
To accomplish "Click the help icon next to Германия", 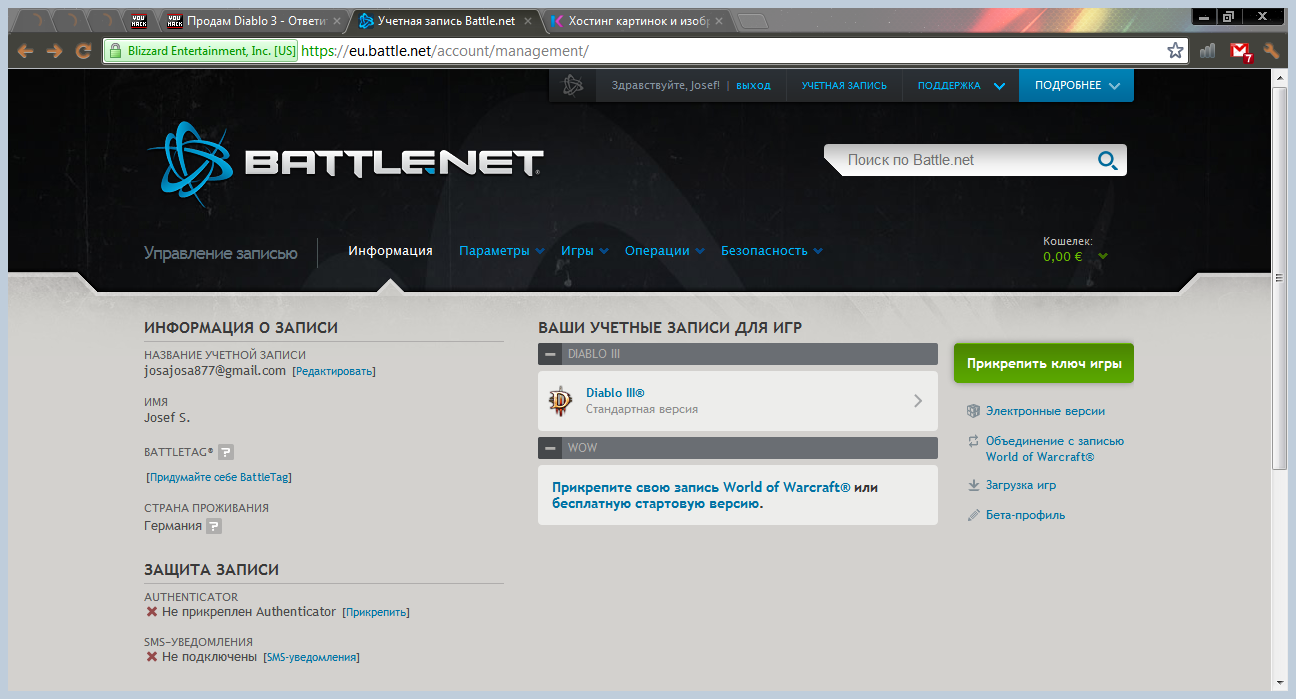I will [x=214, y=526].
